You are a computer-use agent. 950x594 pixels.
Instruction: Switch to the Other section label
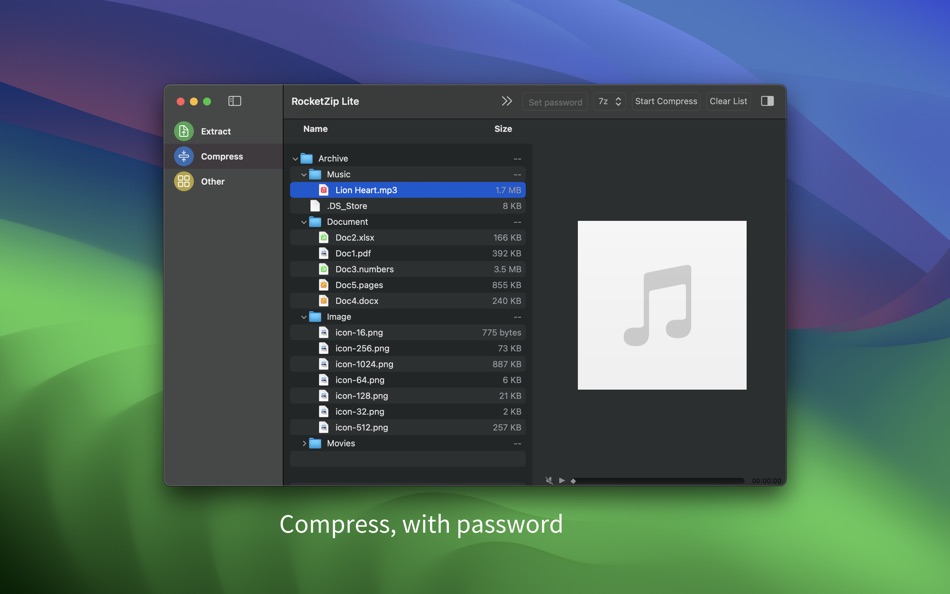click(213, 181)
